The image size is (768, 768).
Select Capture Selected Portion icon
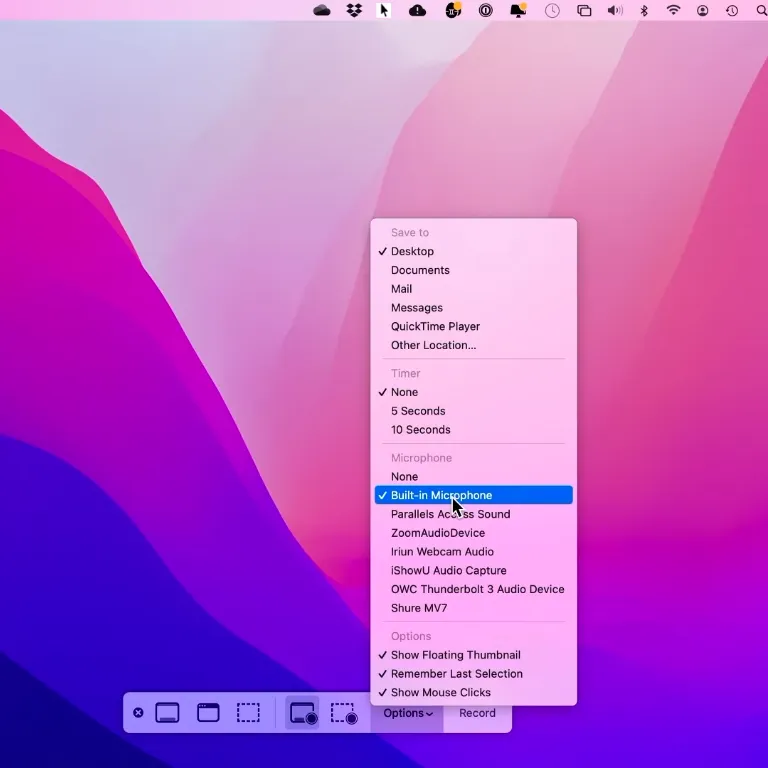(x=248, y=713)
